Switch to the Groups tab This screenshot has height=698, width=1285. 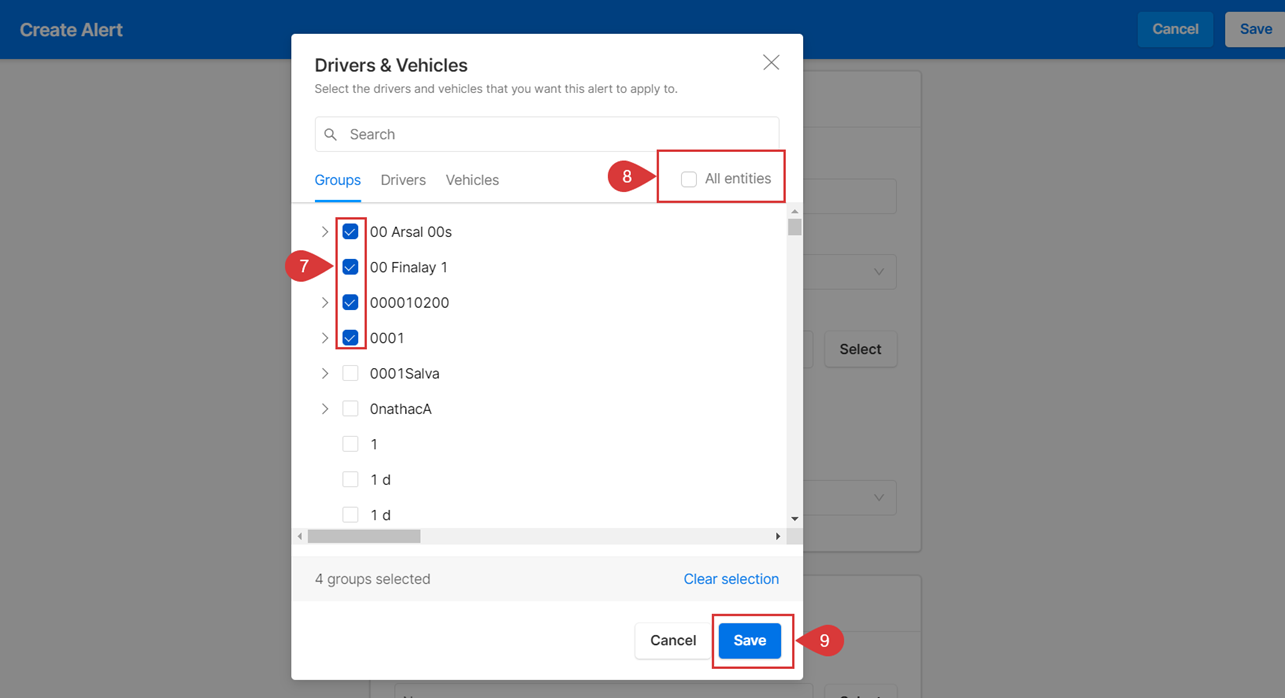[x=338, y=180]
